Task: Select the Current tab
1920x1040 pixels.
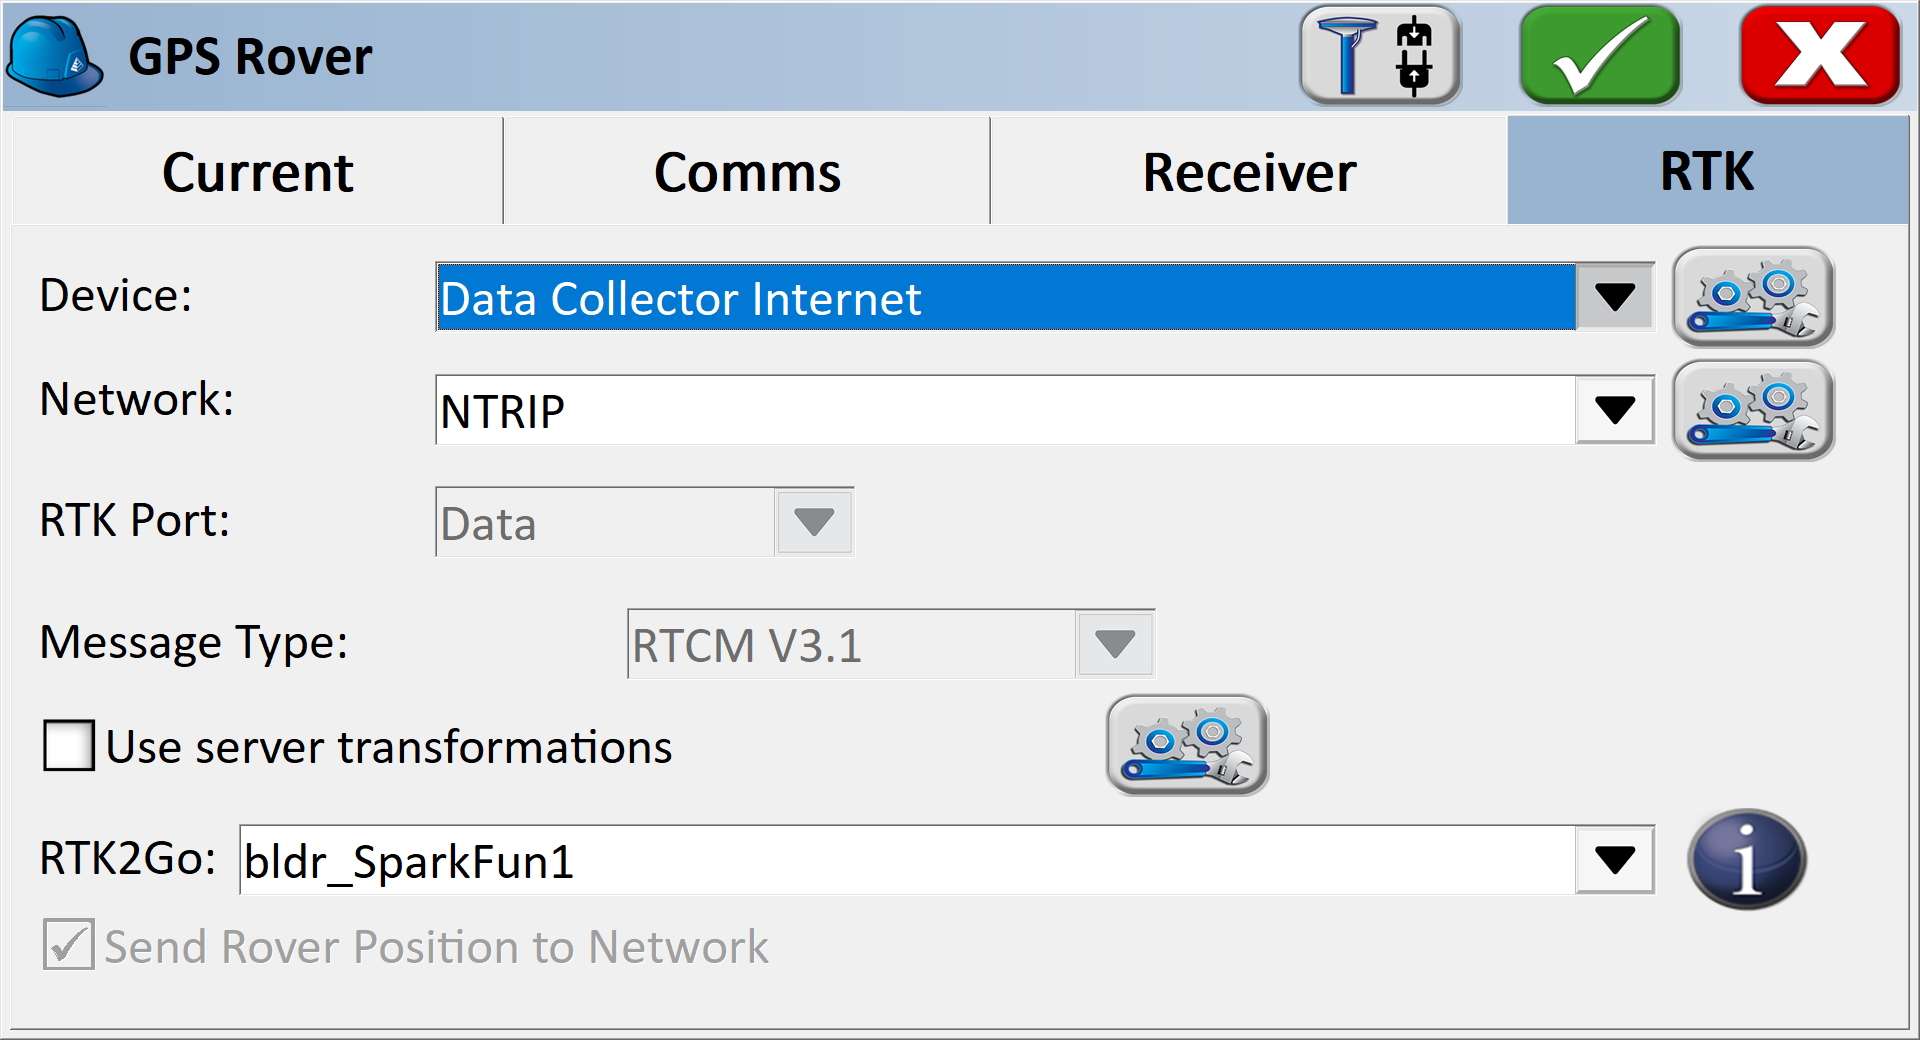Action: pos(256,171)
